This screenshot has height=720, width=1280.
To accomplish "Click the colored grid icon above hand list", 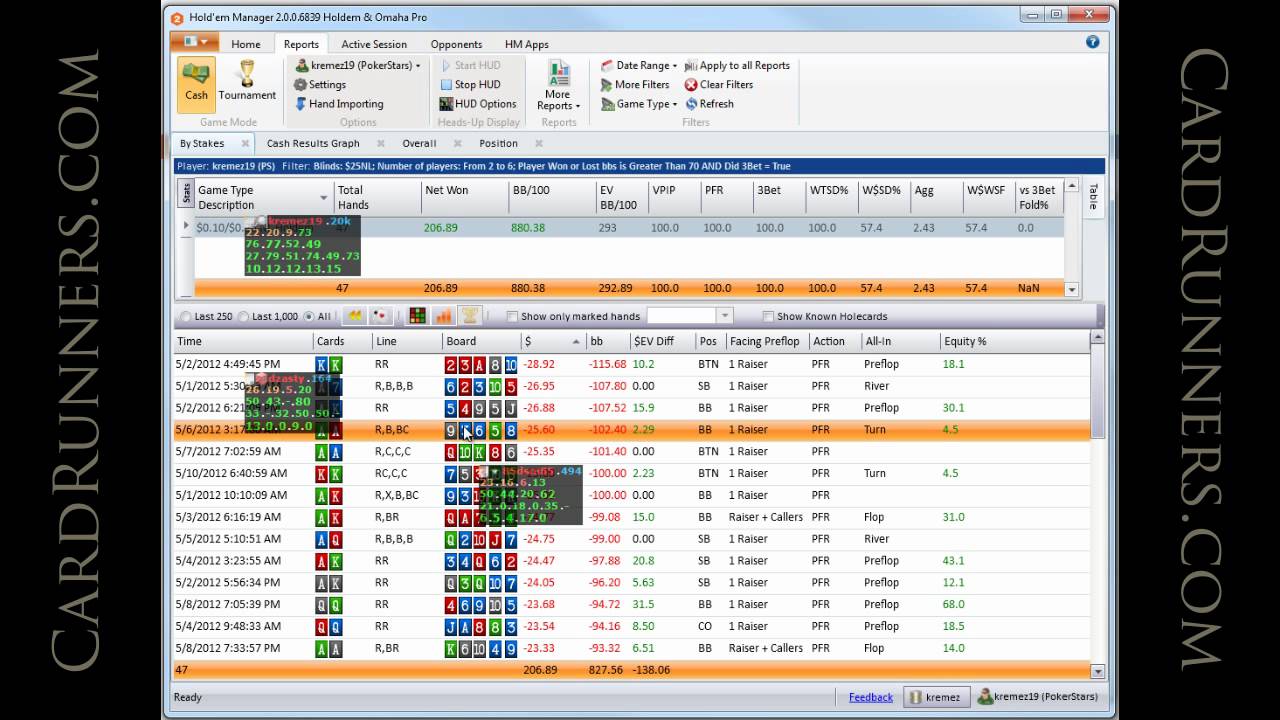I will [x=418, y=316].
